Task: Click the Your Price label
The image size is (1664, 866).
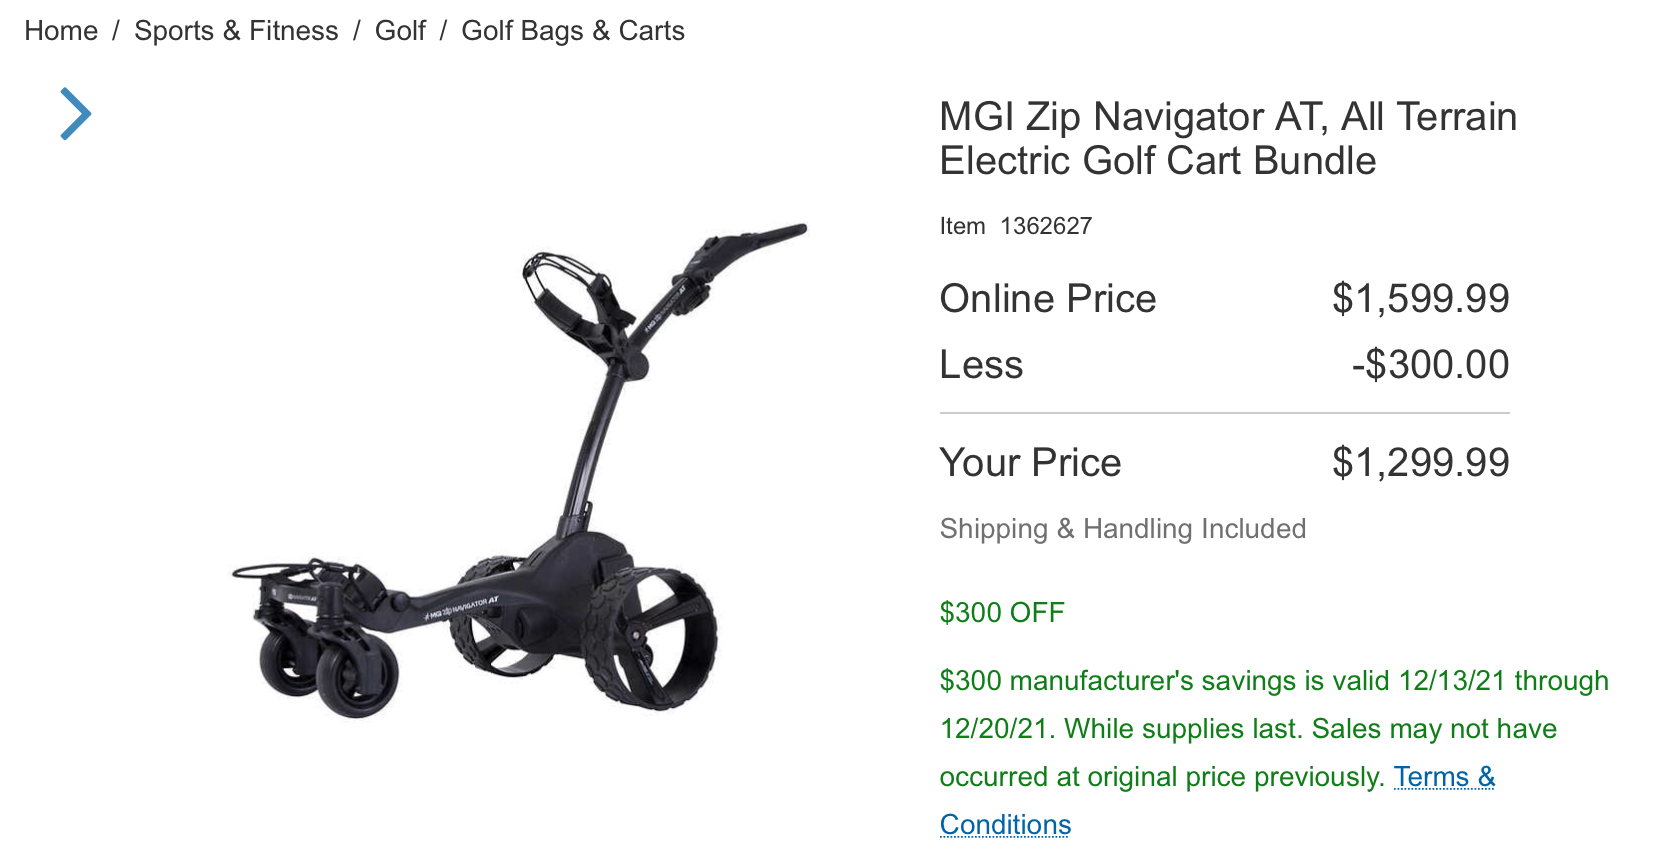Action: 1030,462
